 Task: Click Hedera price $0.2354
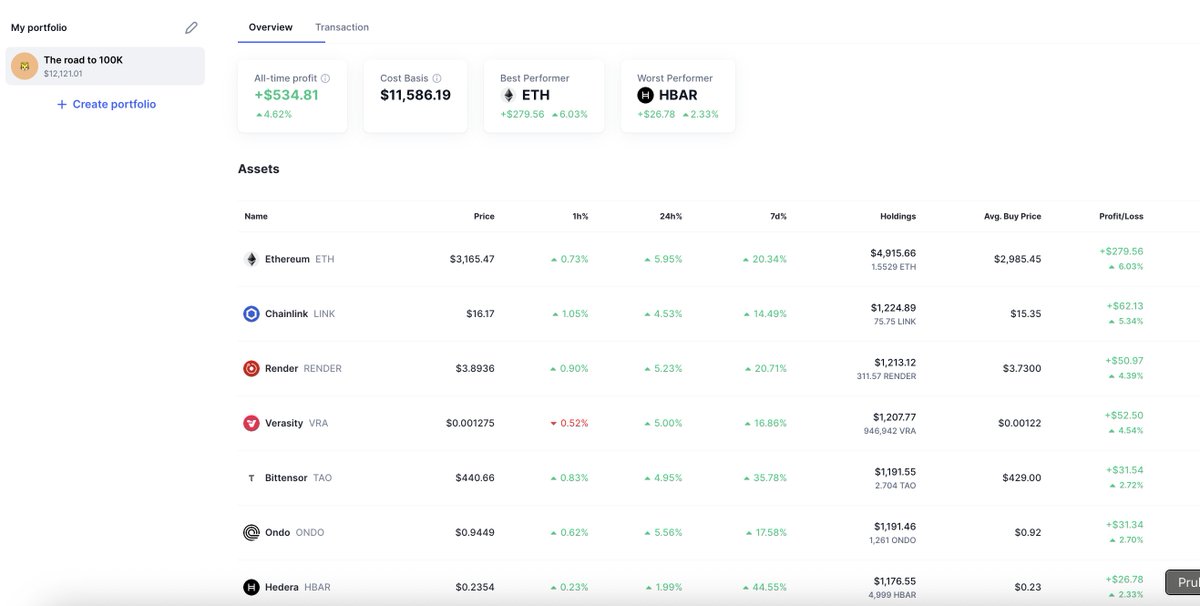[x=475, y=587]
